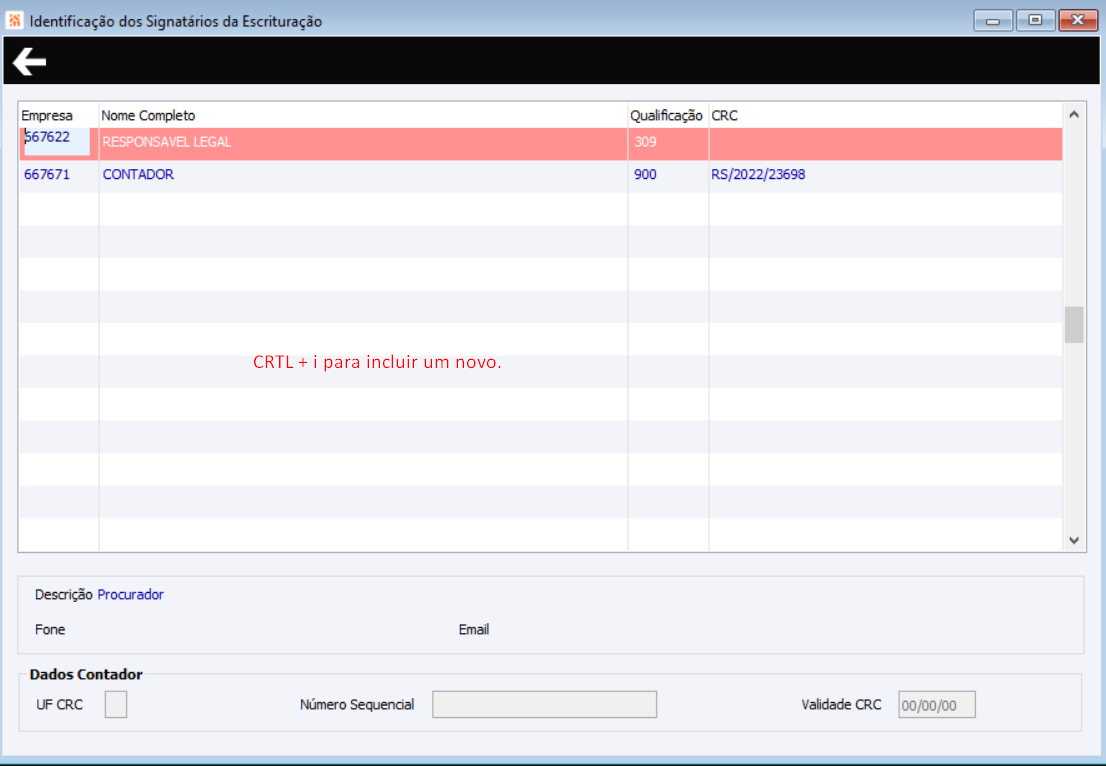Screen dimensions: 1106x766
Task: Select the CONTADOR name cell
Action: point(138,174)
